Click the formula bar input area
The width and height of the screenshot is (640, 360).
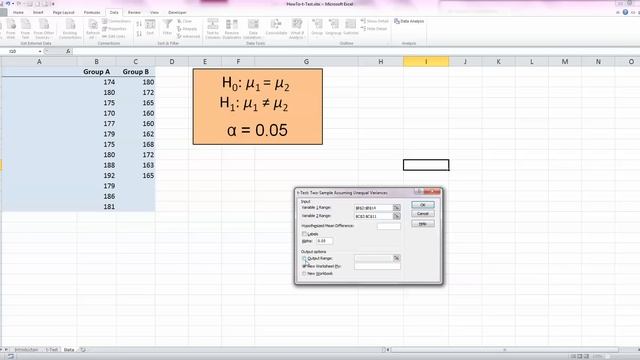(x=355, y=51)
